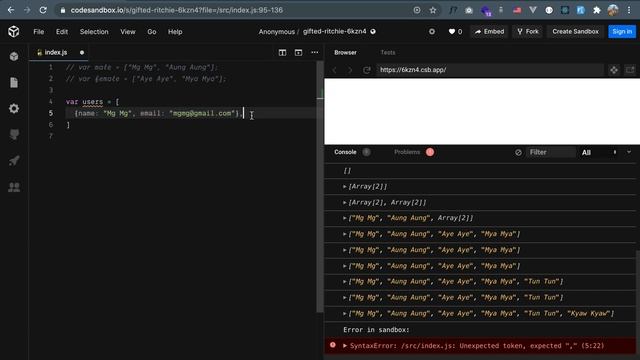Click the Chrome back arrow
Viewport: 640px width, 360px height.
pos(11,10)
